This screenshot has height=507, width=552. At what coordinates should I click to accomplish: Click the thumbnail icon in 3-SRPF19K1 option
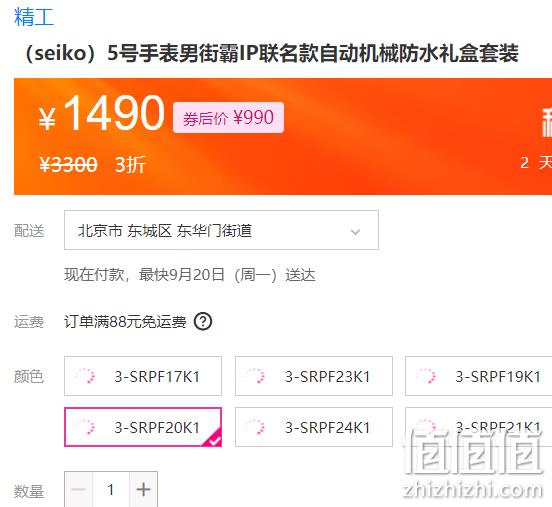[x=426, y=376]
